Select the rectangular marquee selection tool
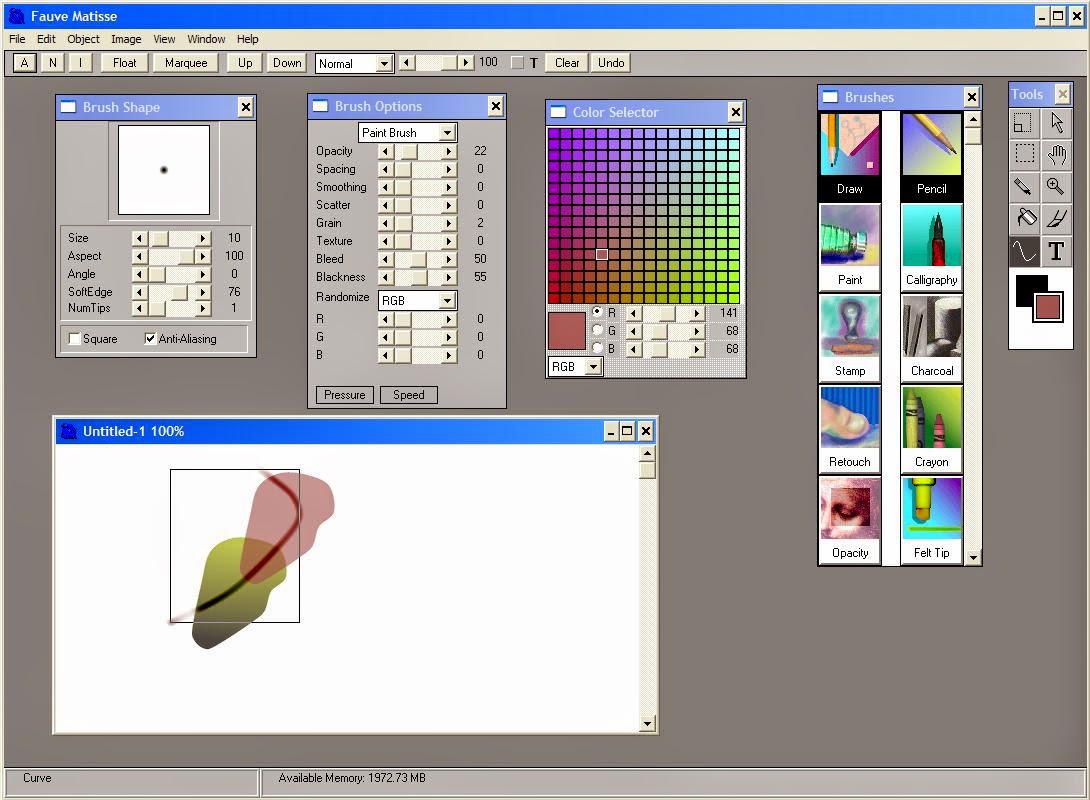The image size is (1090, 800). click(1024, 154)
